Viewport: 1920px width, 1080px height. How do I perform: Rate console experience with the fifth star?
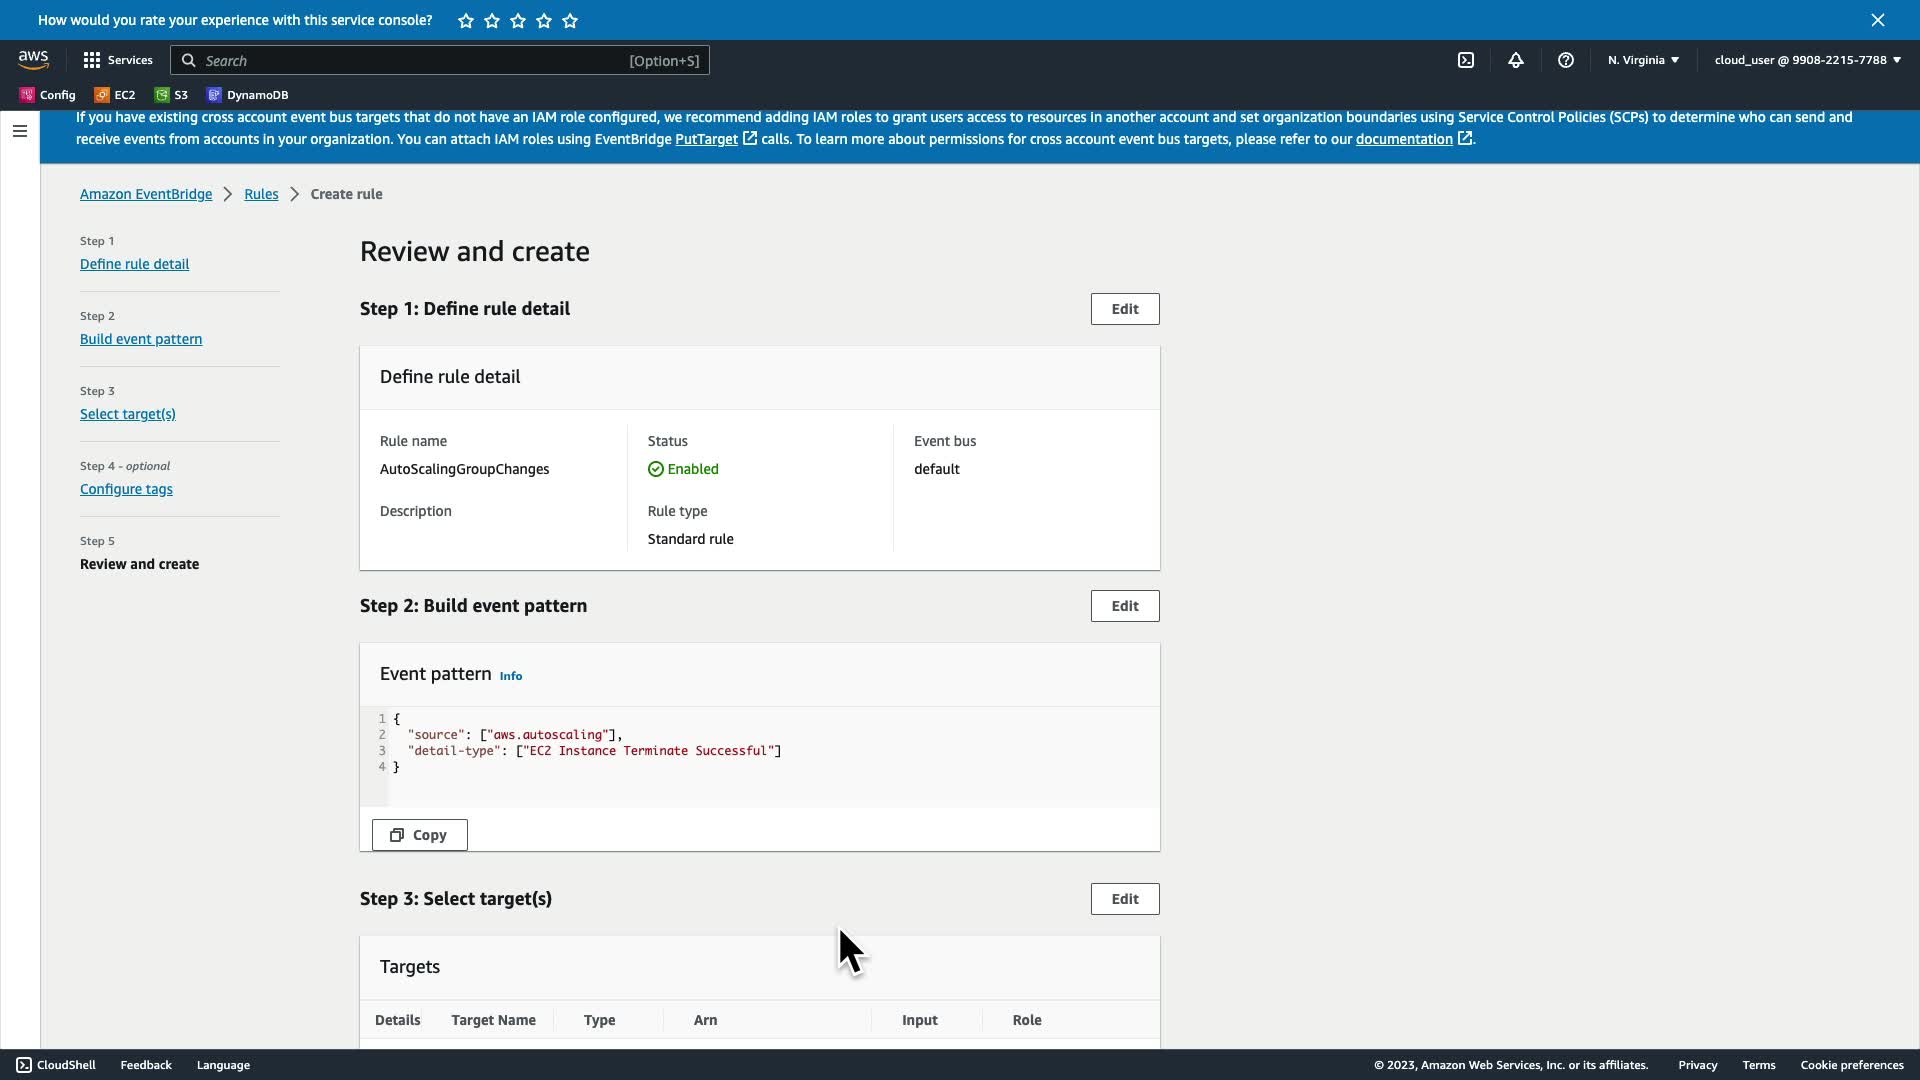pyautogui.click(x=570, y=21)
